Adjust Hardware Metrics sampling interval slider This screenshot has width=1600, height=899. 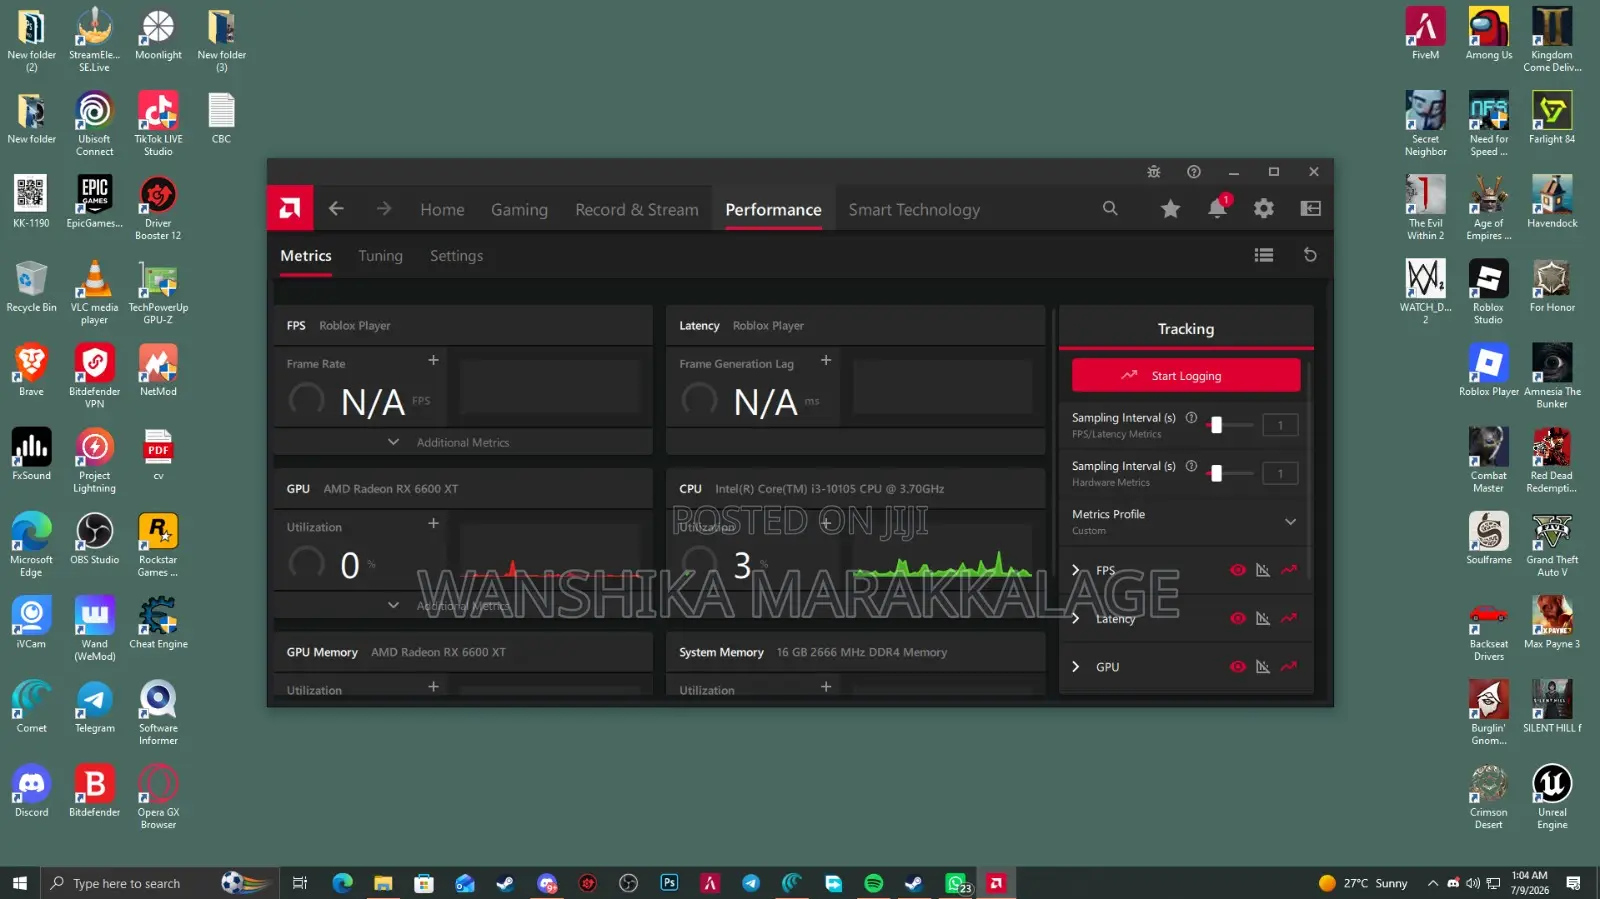[x=1229, y=473]
